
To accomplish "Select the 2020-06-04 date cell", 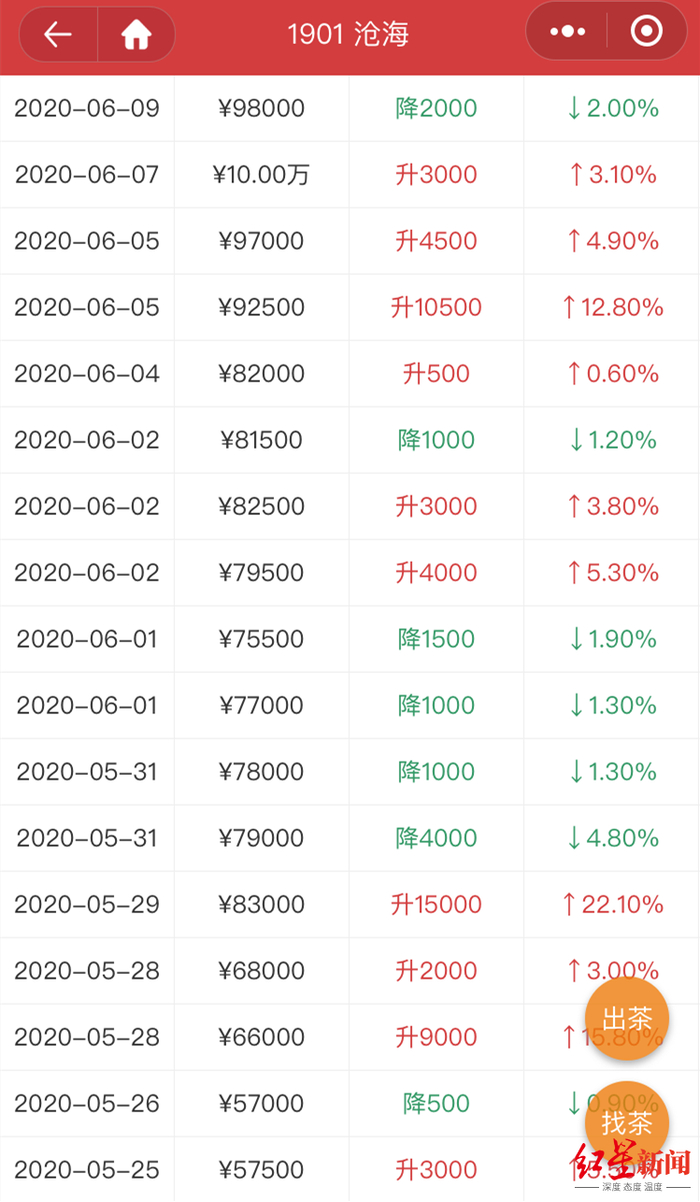I will click(87, 374).
